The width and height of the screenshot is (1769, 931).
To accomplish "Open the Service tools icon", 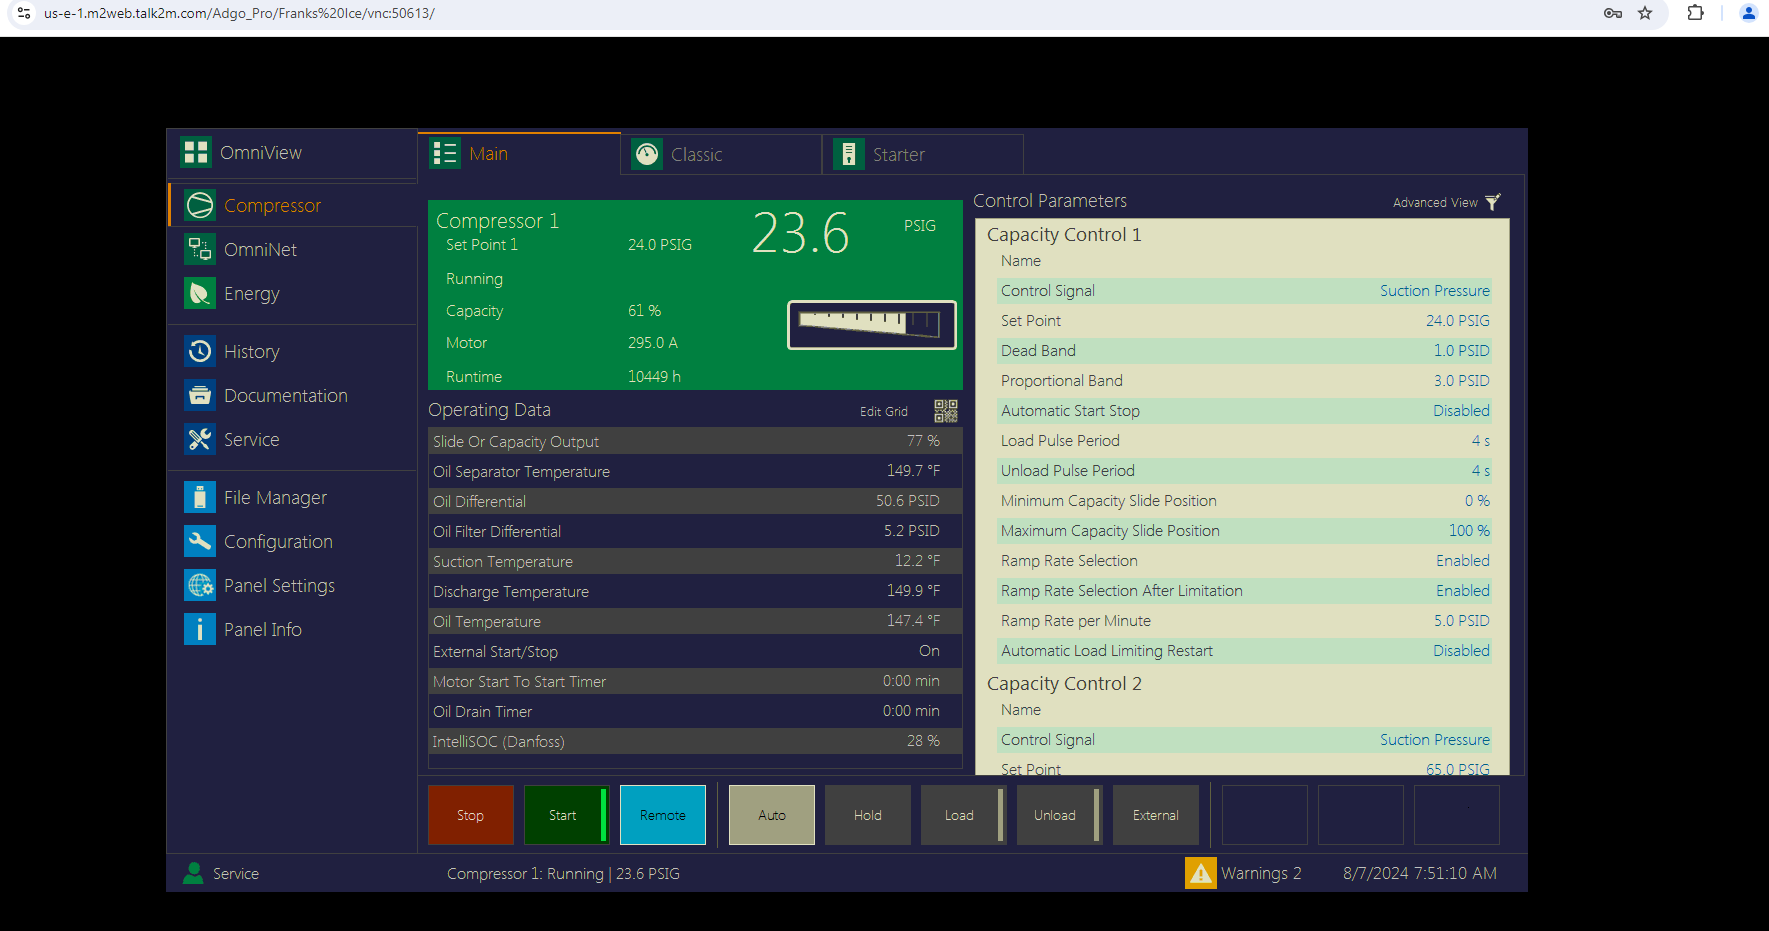I will [200, 439].
